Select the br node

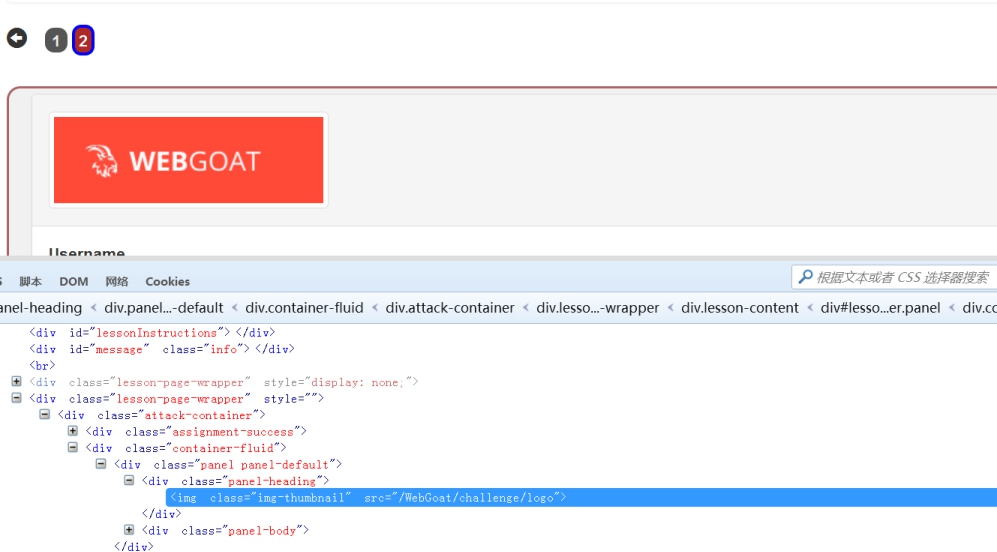[42, 366]
